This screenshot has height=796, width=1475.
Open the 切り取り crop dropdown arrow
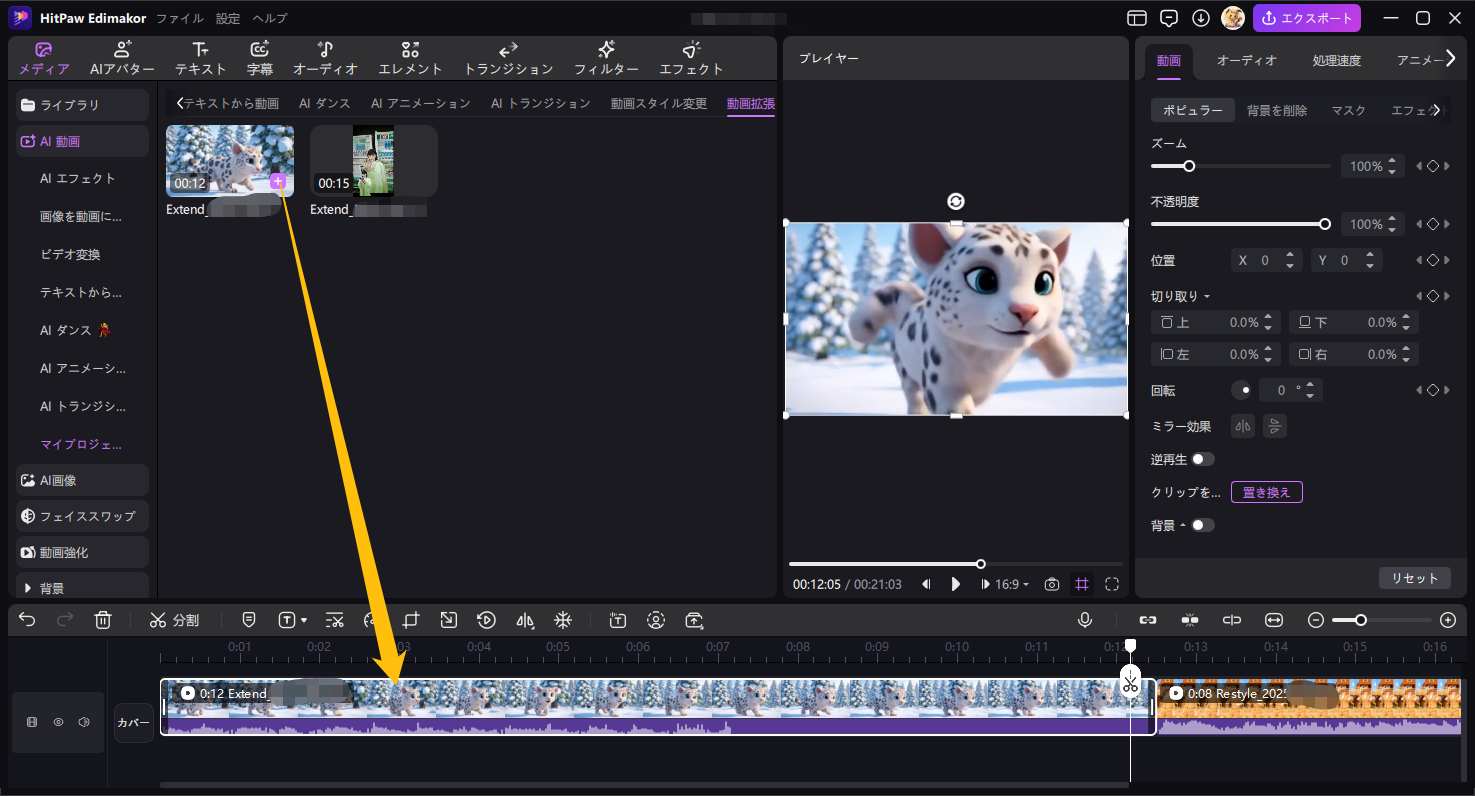(1207, 297)
